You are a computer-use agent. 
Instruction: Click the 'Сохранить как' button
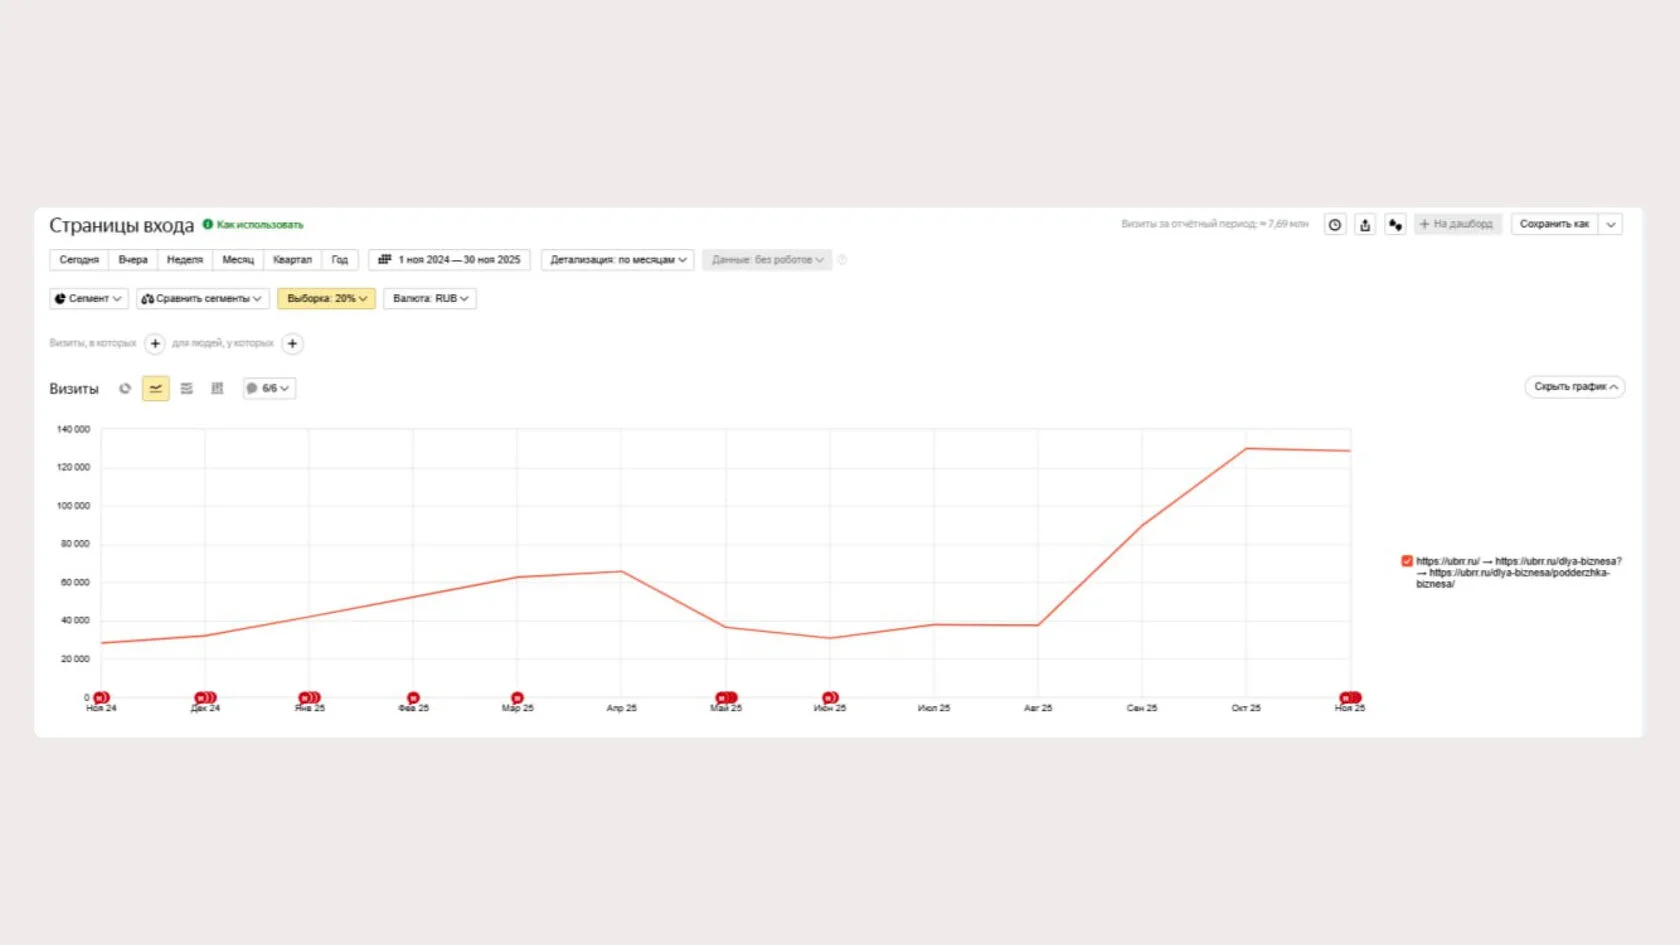1554,224
